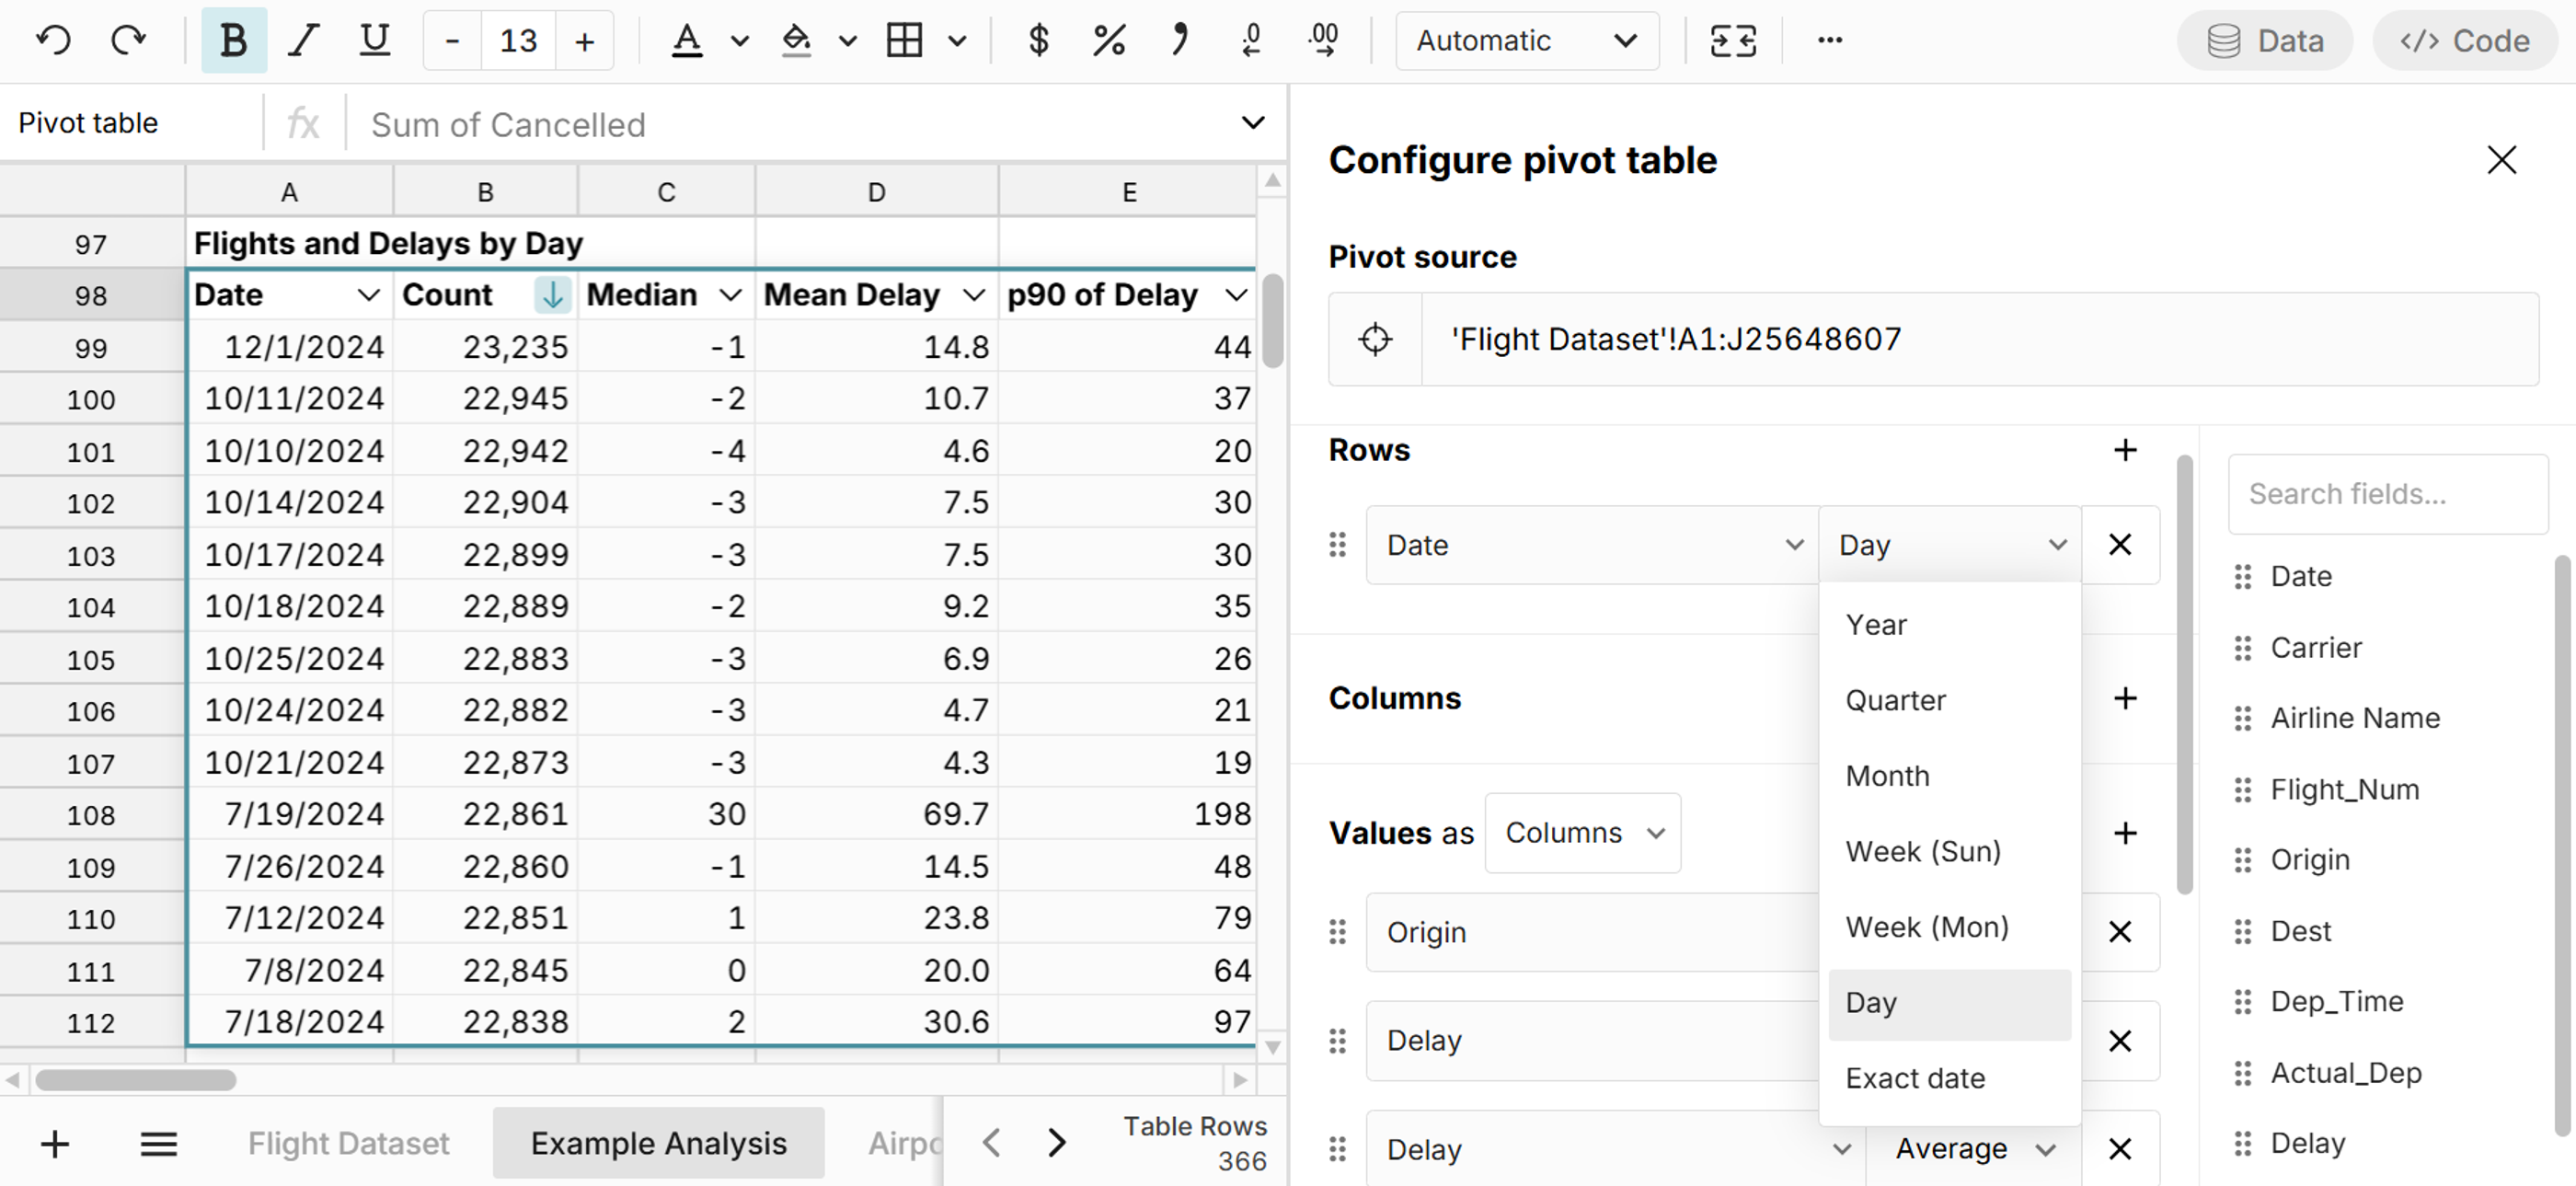Apply dollar currency format
This screenshot has height=1186, width=2576.
[x=1038, y=40]
